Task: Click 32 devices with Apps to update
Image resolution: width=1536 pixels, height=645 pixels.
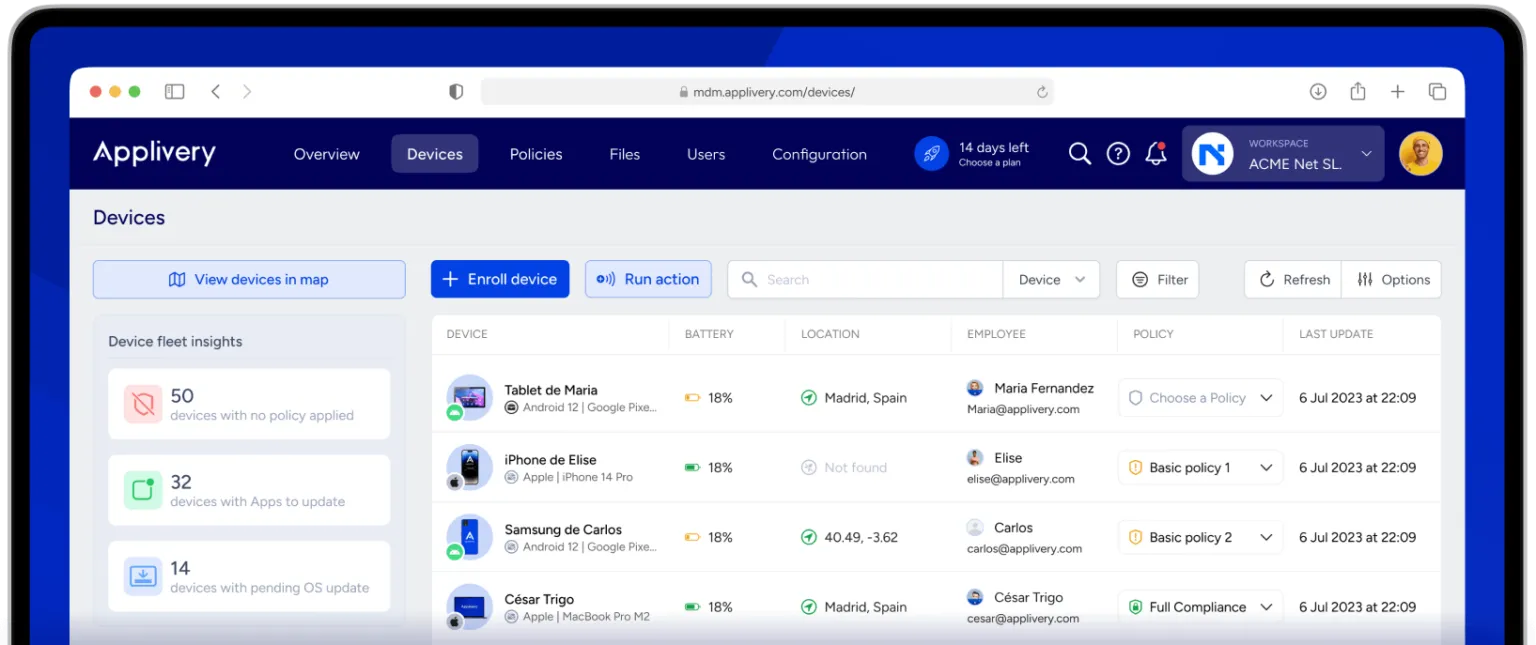Action: (249, 490)
